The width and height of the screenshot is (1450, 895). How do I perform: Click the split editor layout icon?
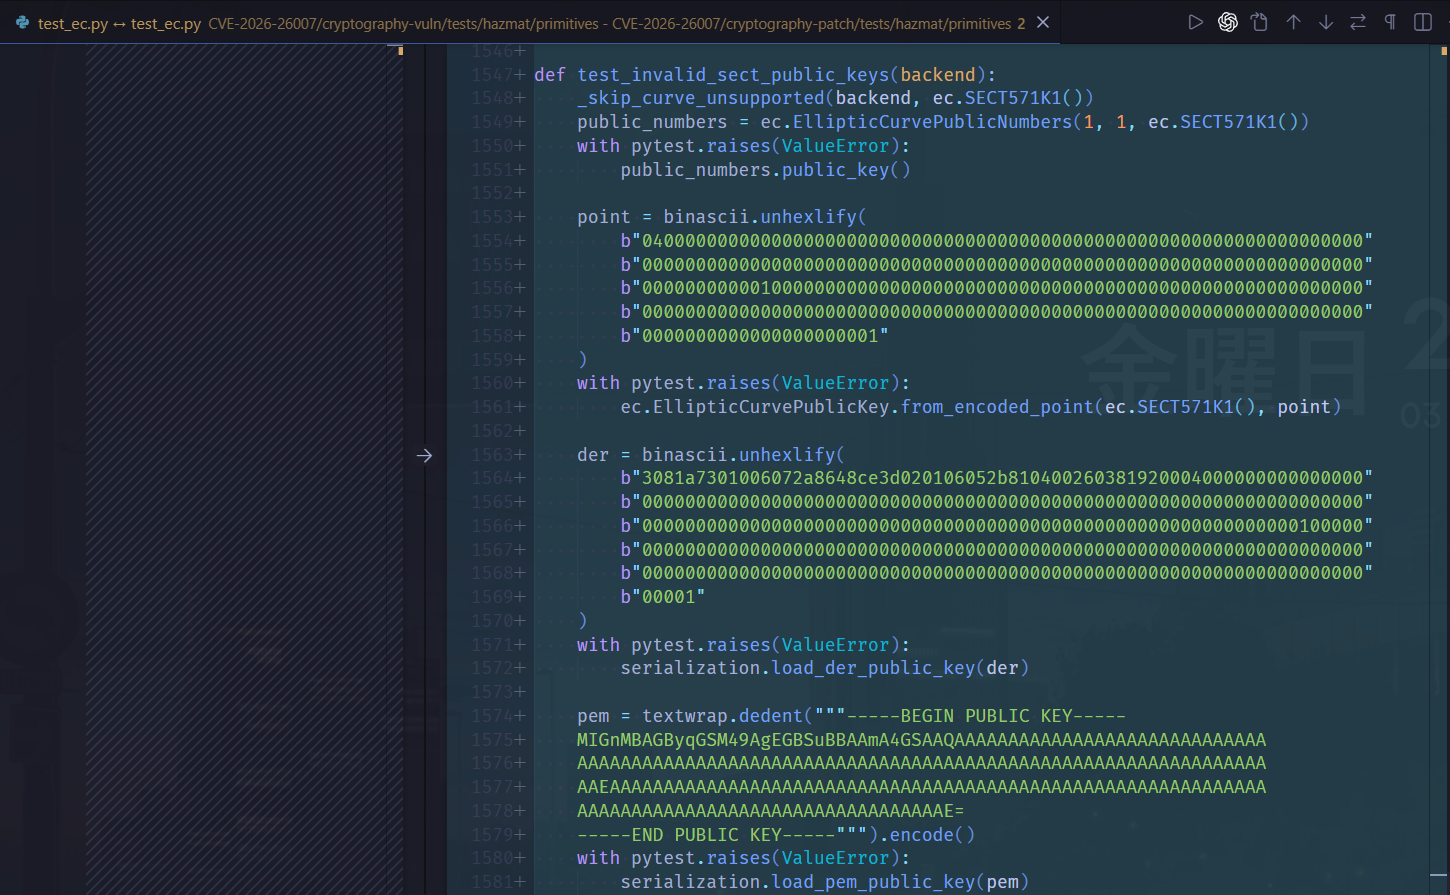coord(1422,21)
